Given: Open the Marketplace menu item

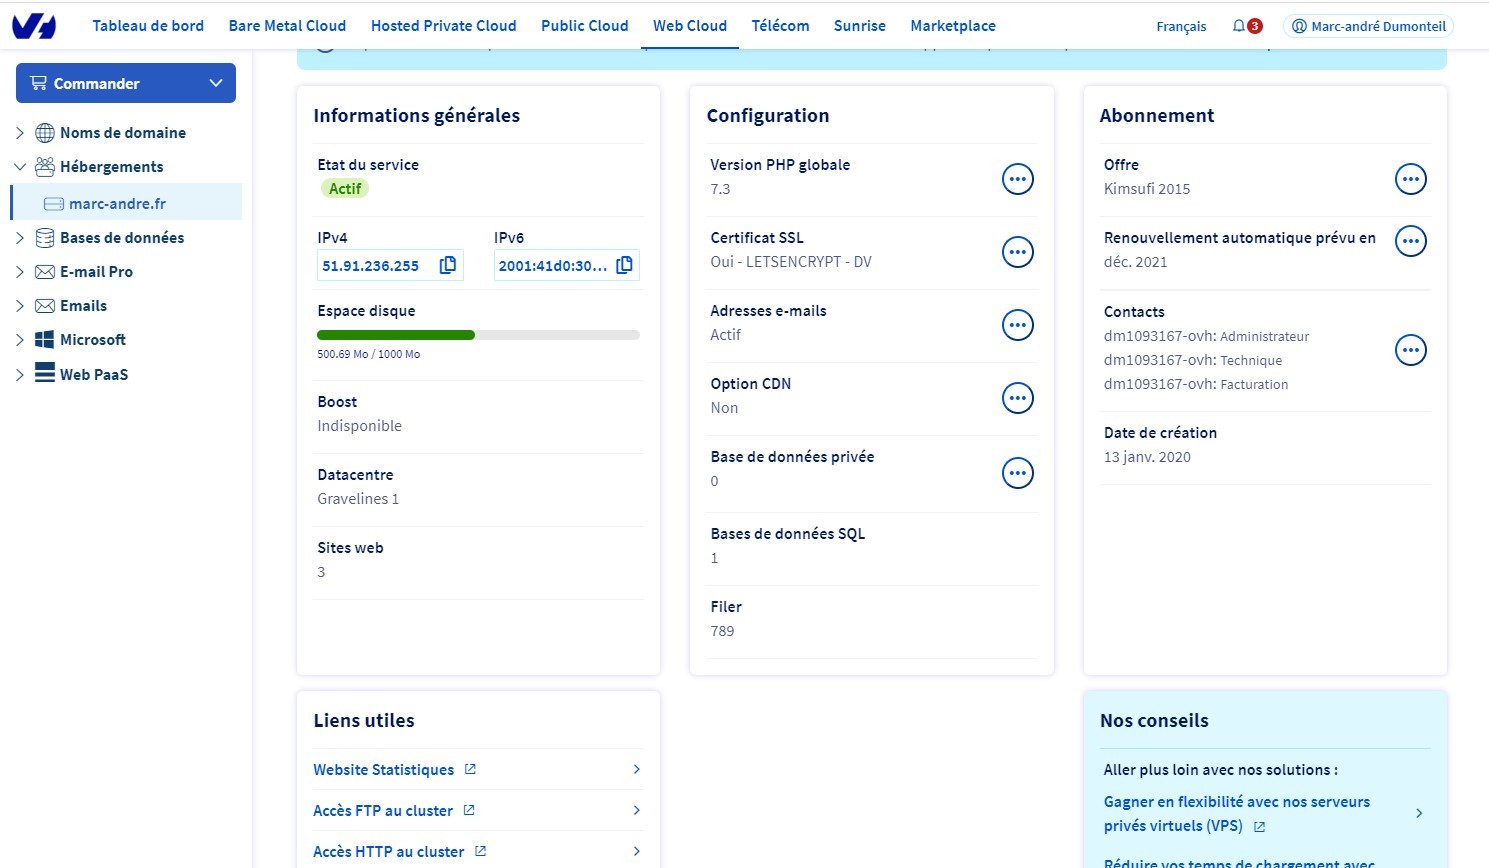Looking at the screenshot, I should point(952,26).
